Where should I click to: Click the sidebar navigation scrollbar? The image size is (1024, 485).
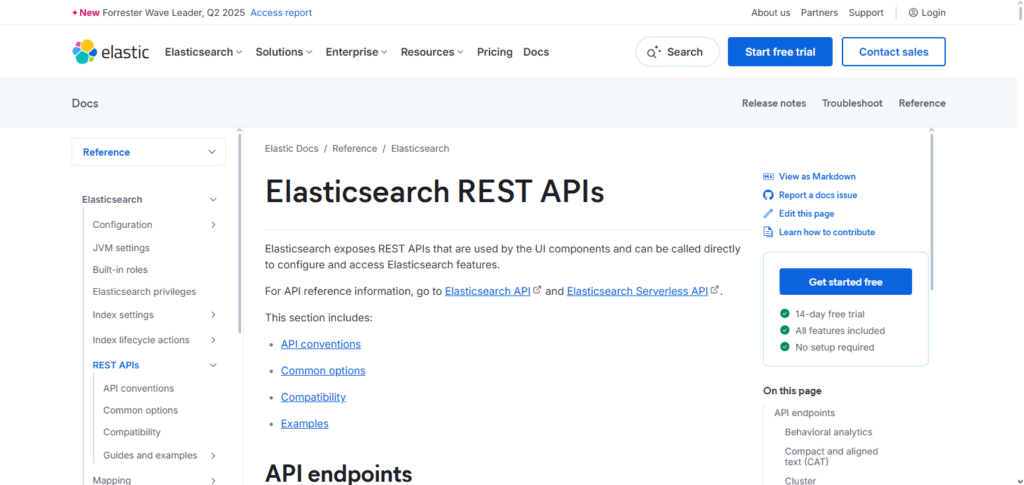tap(239, 234)
